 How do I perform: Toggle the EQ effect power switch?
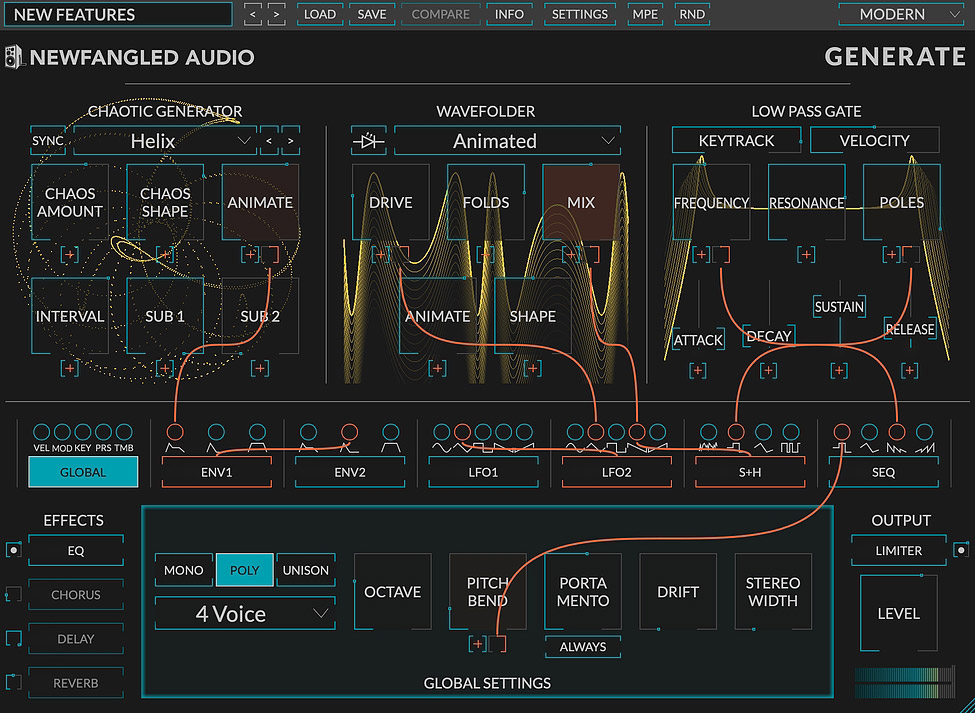[x=13, y=550]
